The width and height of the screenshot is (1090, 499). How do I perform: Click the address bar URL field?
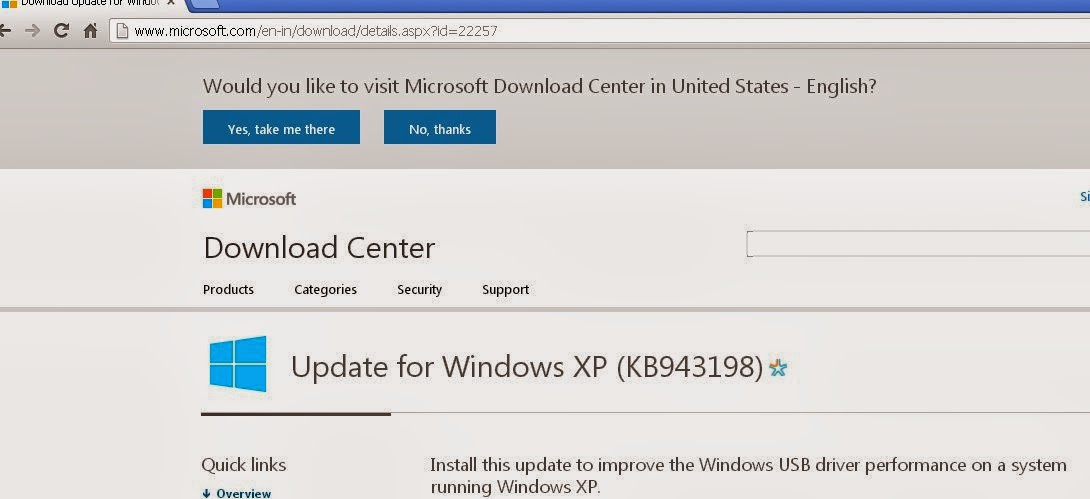coord(599,31)
